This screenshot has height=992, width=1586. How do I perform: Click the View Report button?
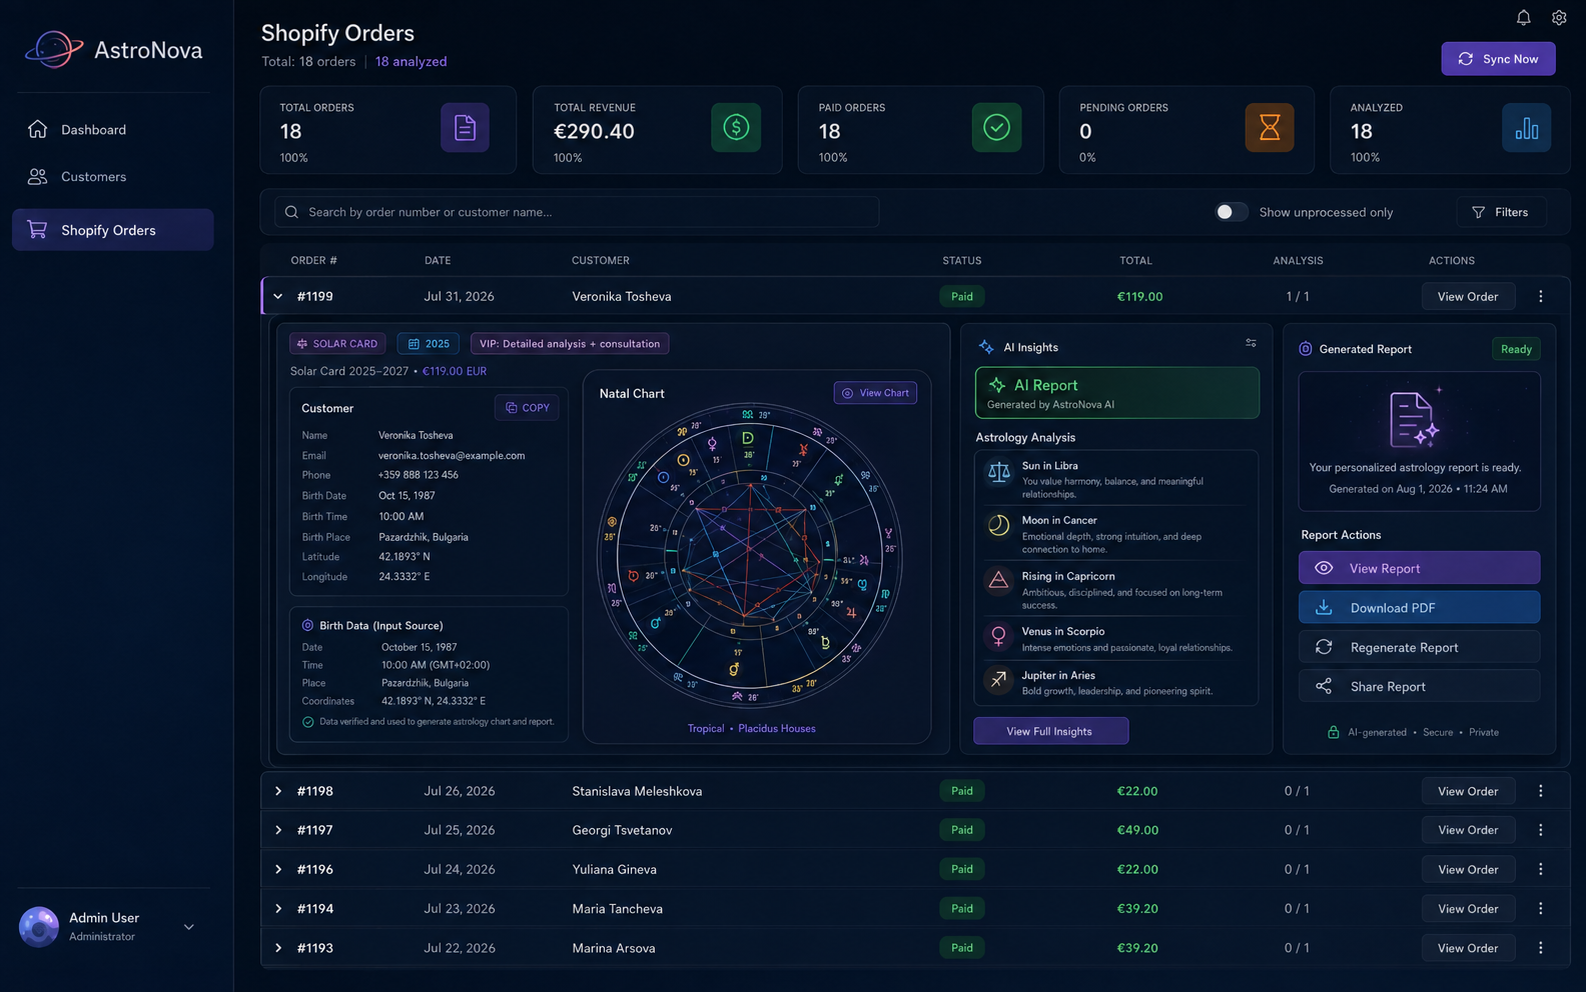(1419, 568)
